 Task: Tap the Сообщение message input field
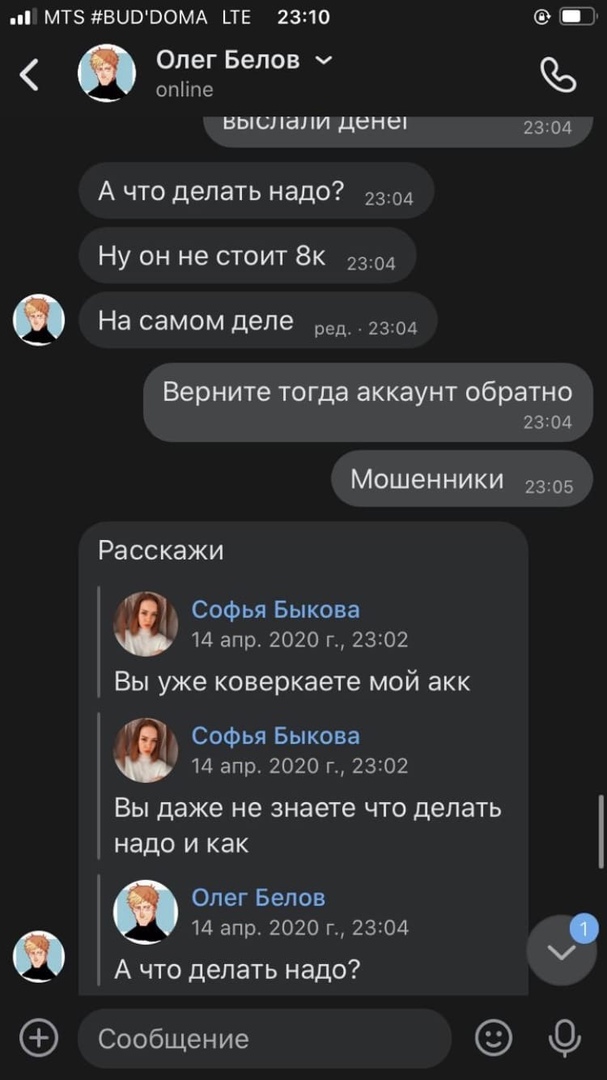(x=265, y=1038)
